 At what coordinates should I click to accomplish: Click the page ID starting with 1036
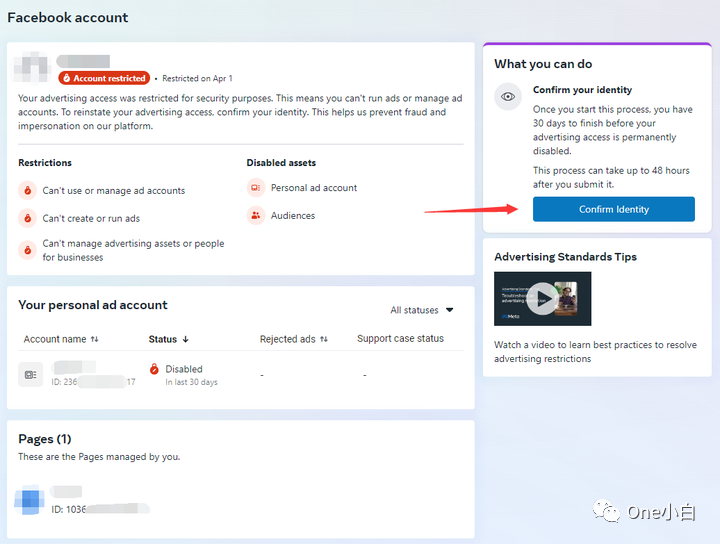(100, 509)
